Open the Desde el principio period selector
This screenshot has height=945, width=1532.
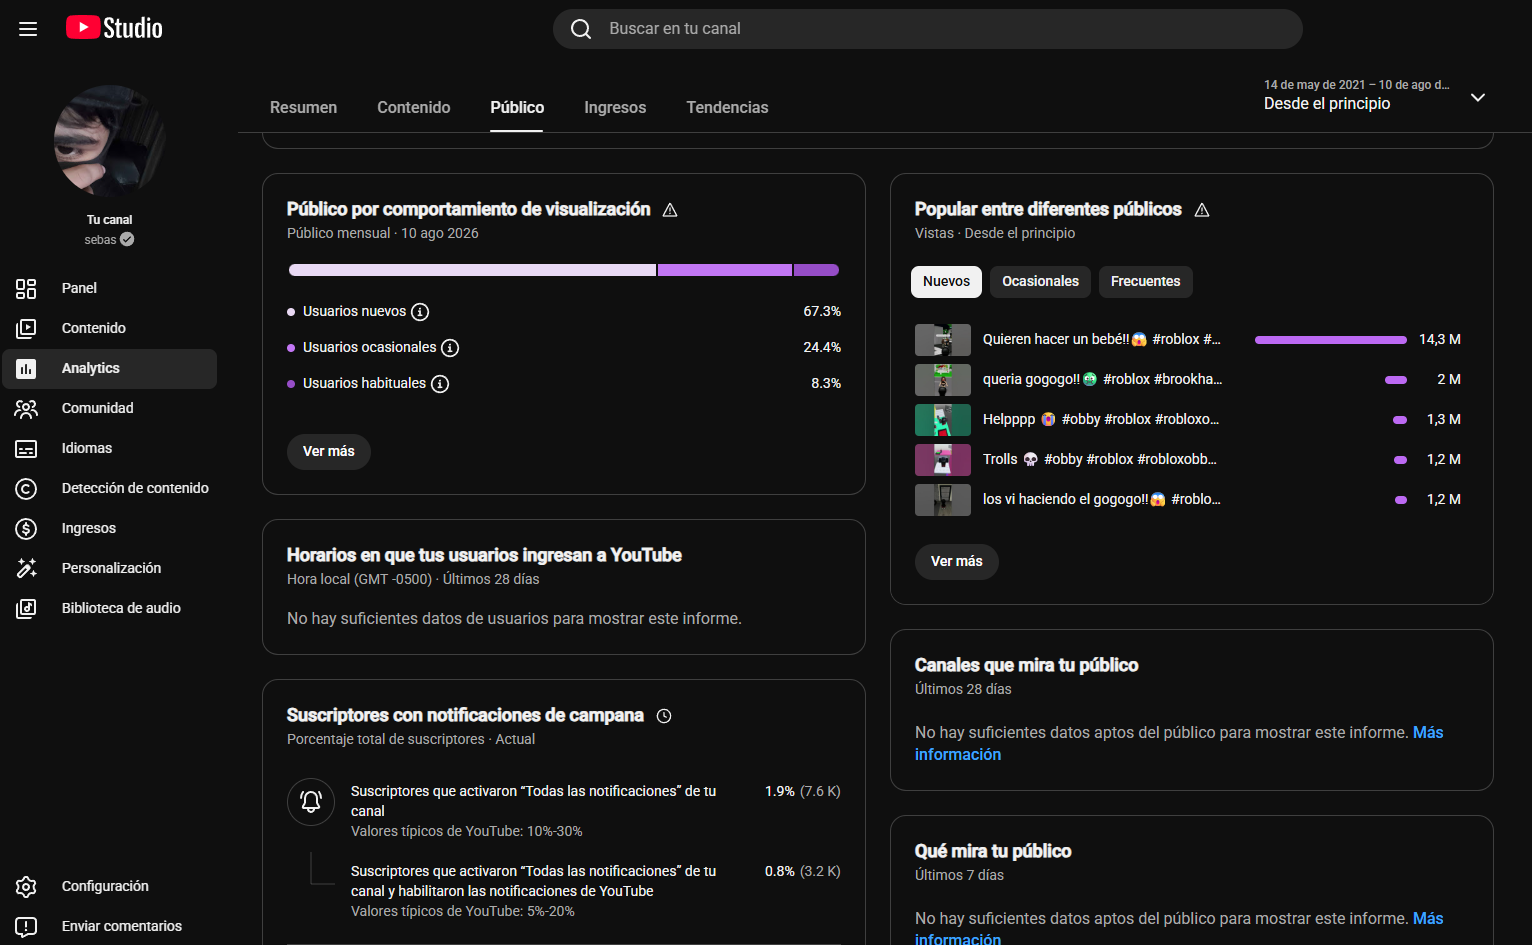(1374, 95)
